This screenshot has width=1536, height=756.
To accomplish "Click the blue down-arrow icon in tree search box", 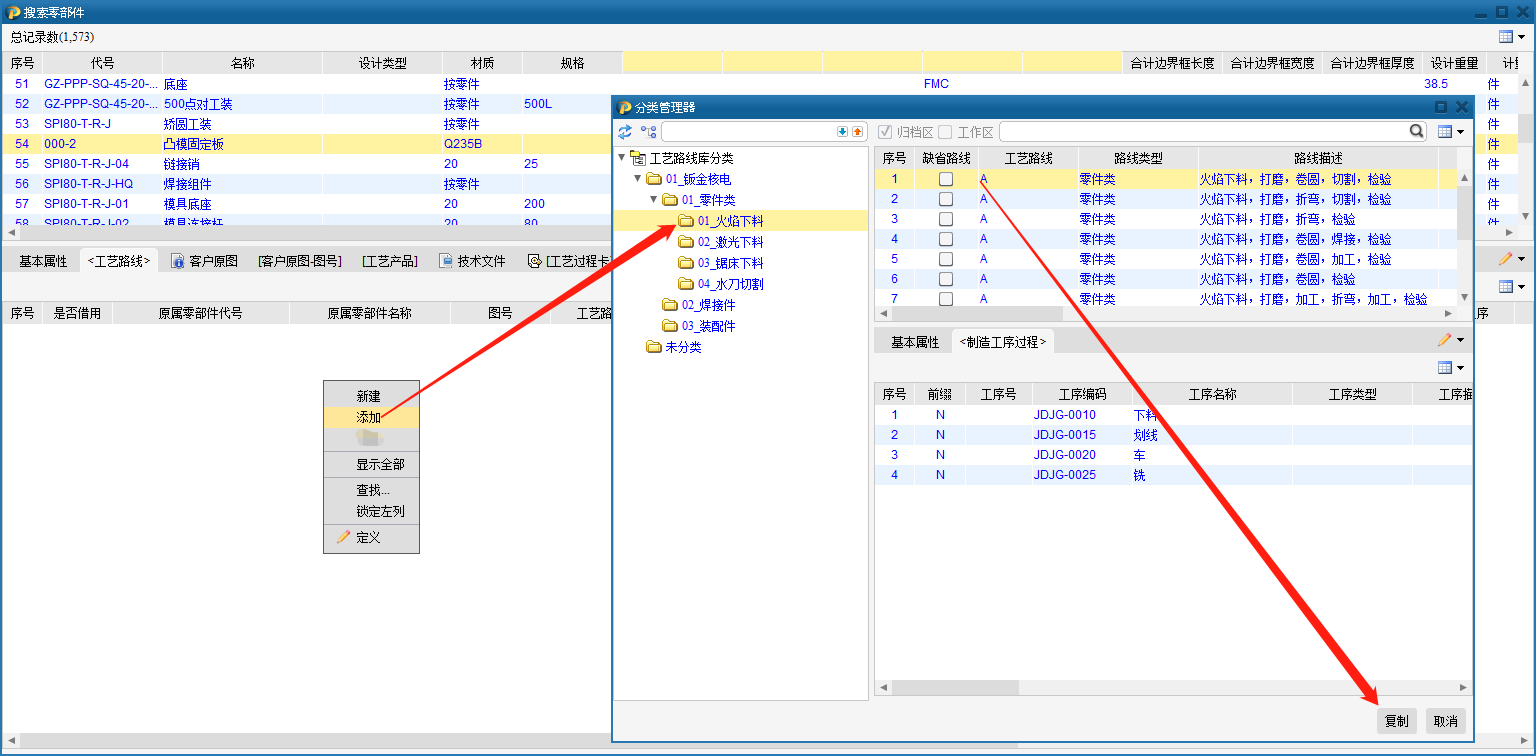I will (x=842, y=132).
